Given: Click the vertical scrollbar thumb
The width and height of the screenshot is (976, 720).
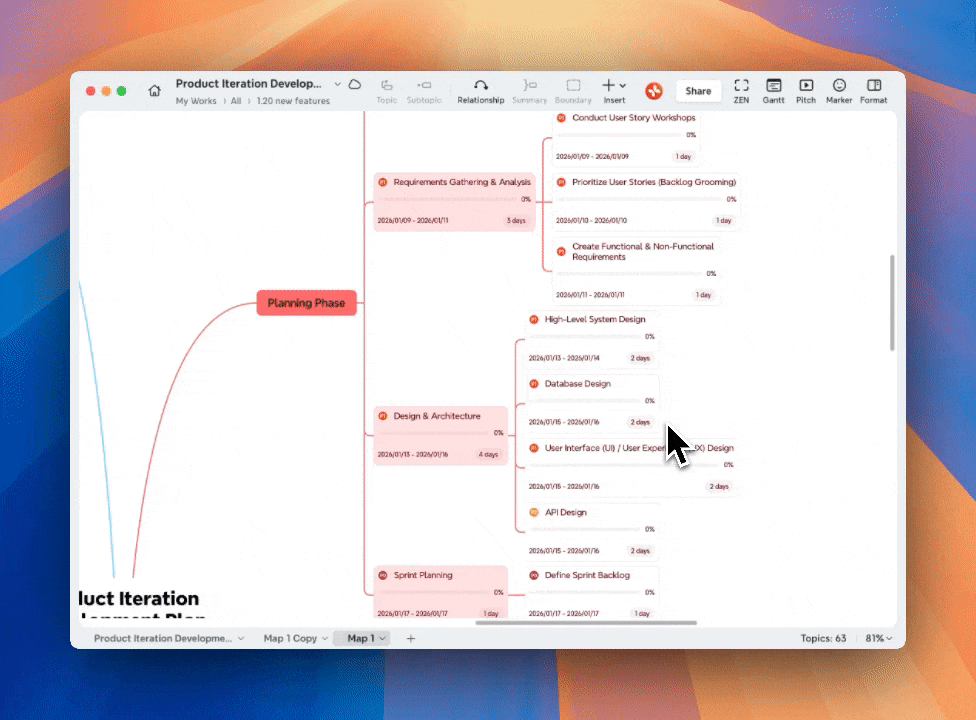Looking at the screenshot, I should click(x=892, y=302).
